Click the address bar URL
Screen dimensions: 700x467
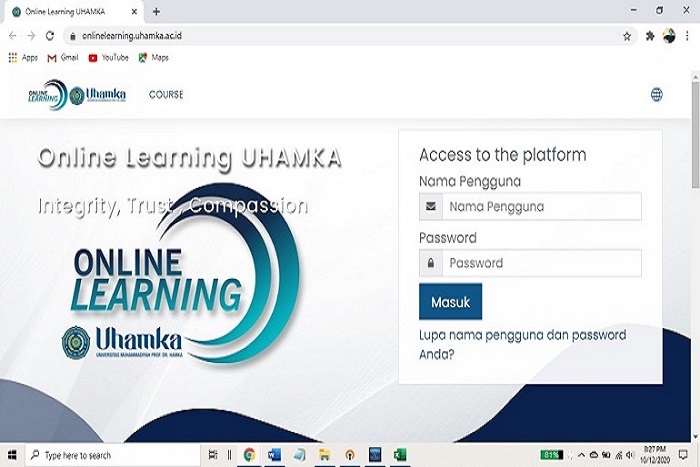pyautogui.click(x=132, y=36)
